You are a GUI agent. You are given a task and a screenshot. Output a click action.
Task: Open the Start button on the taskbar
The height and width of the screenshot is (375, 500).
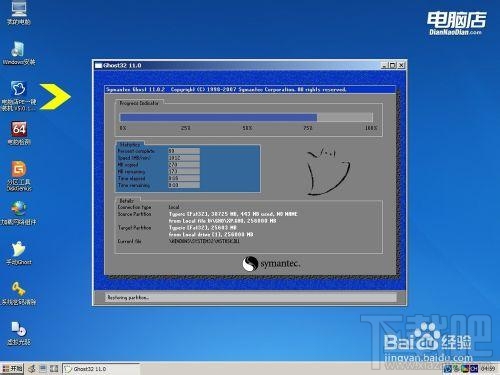click(x=12, y=368)
